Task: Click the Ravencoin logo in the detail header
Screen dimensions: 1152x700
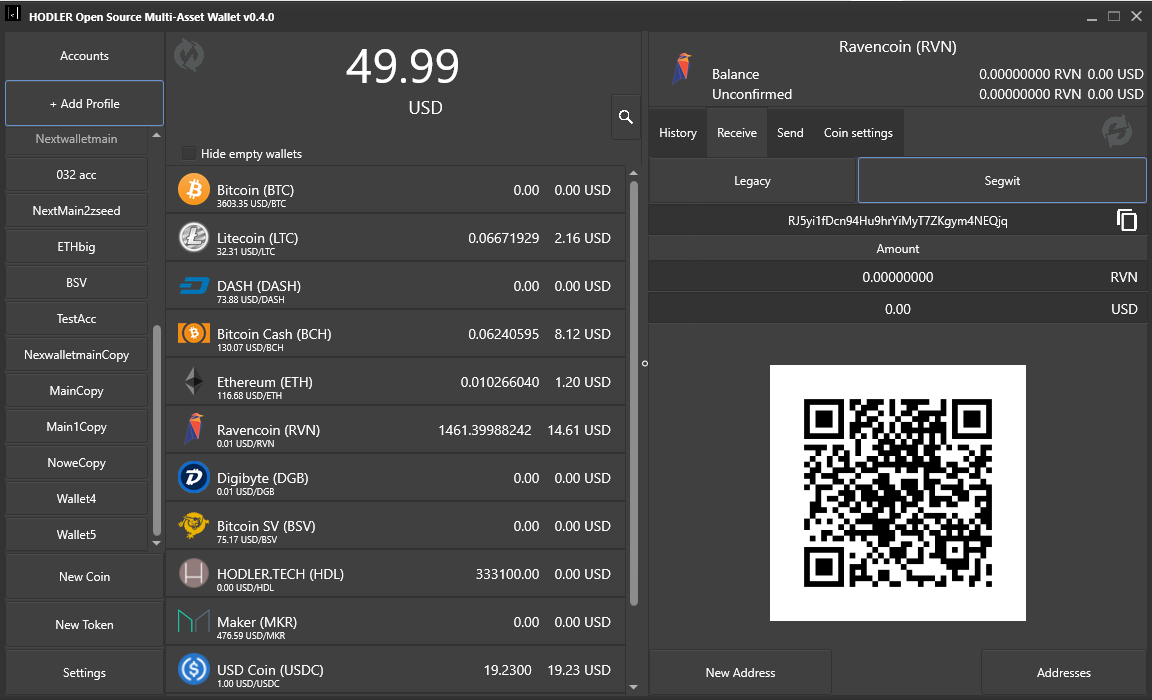Action: point(683,69)
